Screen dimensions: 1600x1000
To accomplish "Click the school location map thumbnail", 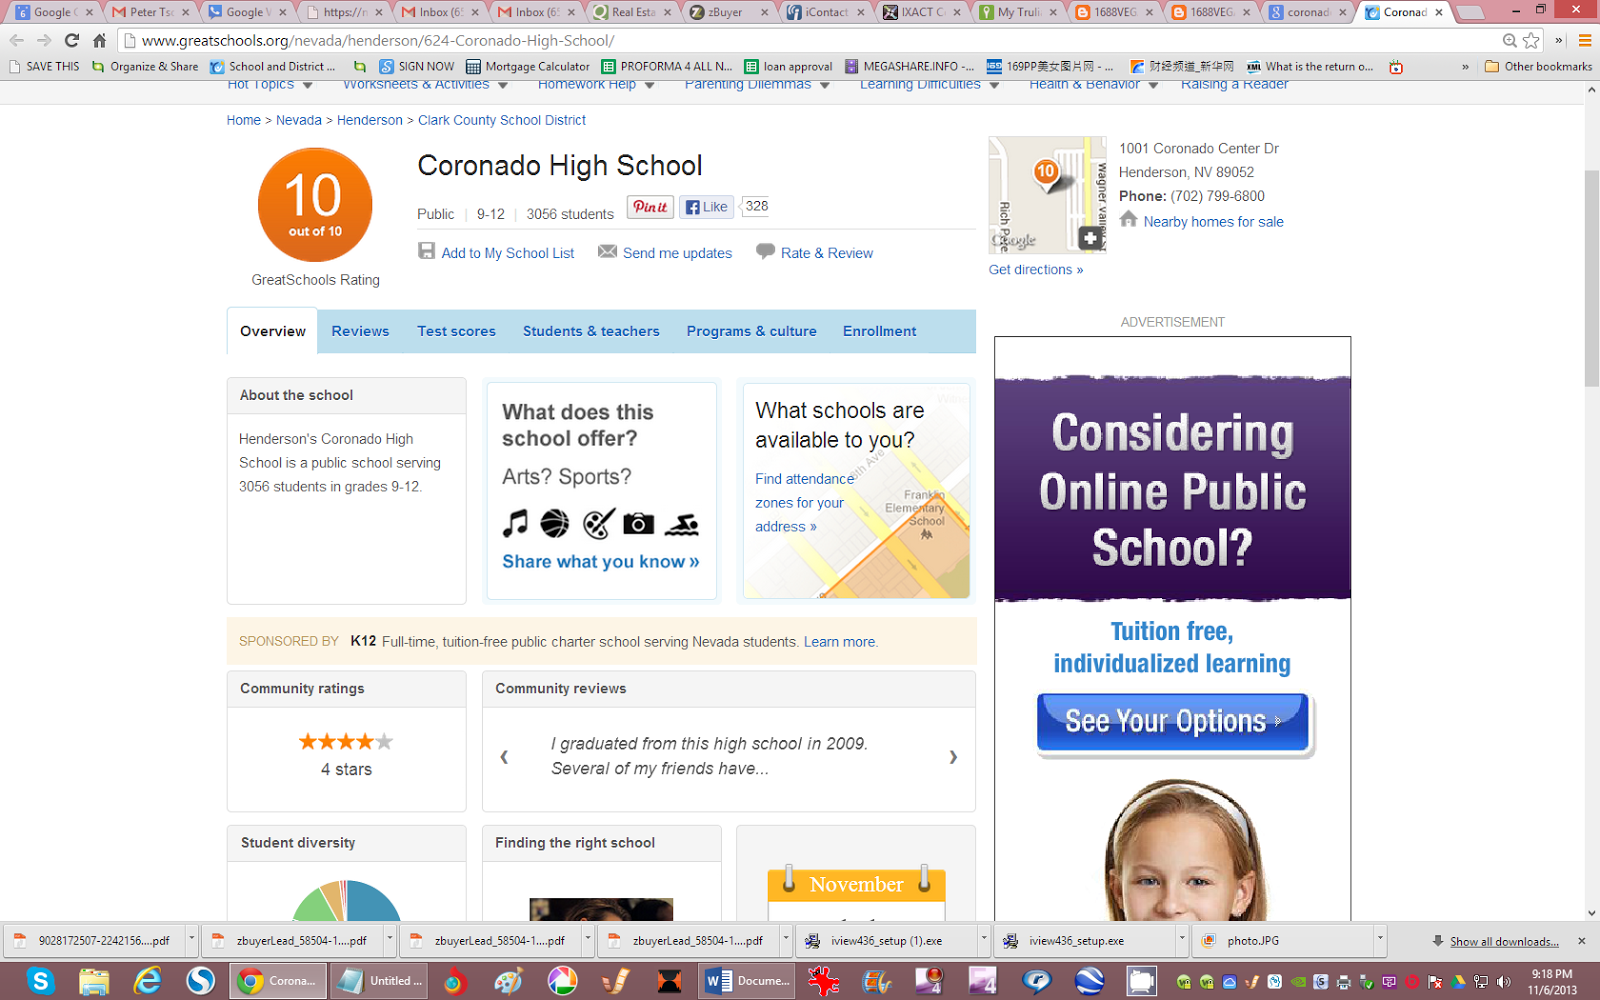I will click(1047, 195).
